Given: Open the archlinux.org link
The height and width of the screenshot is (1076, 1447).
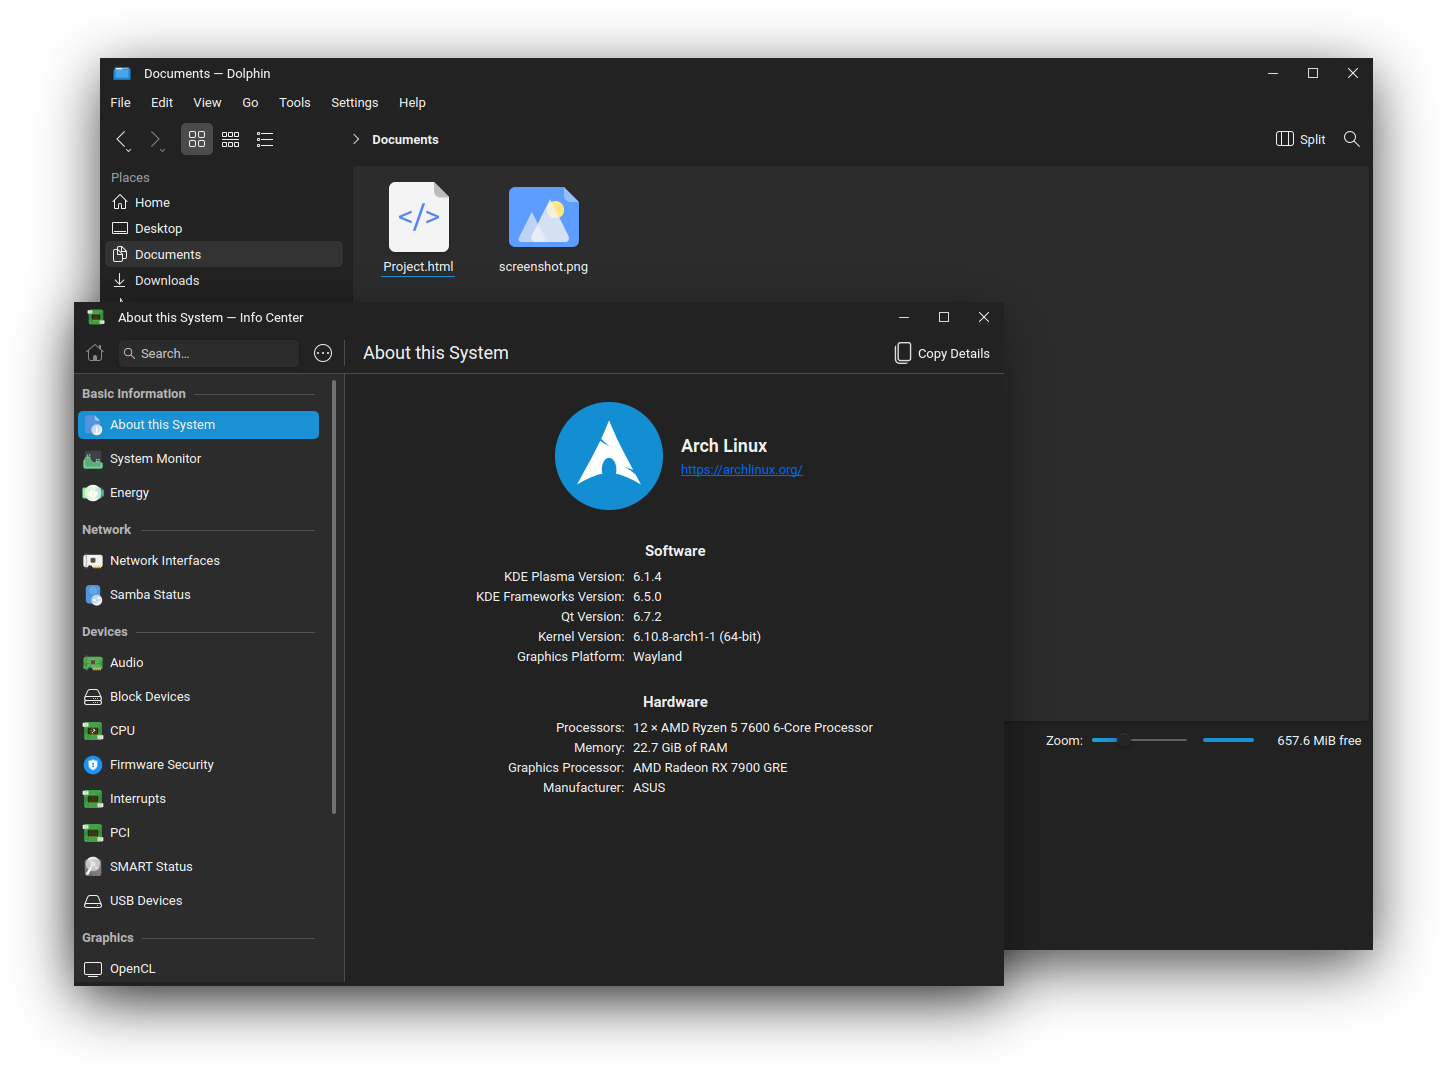Looking at the screenshot, I should (x=741, y=470).
